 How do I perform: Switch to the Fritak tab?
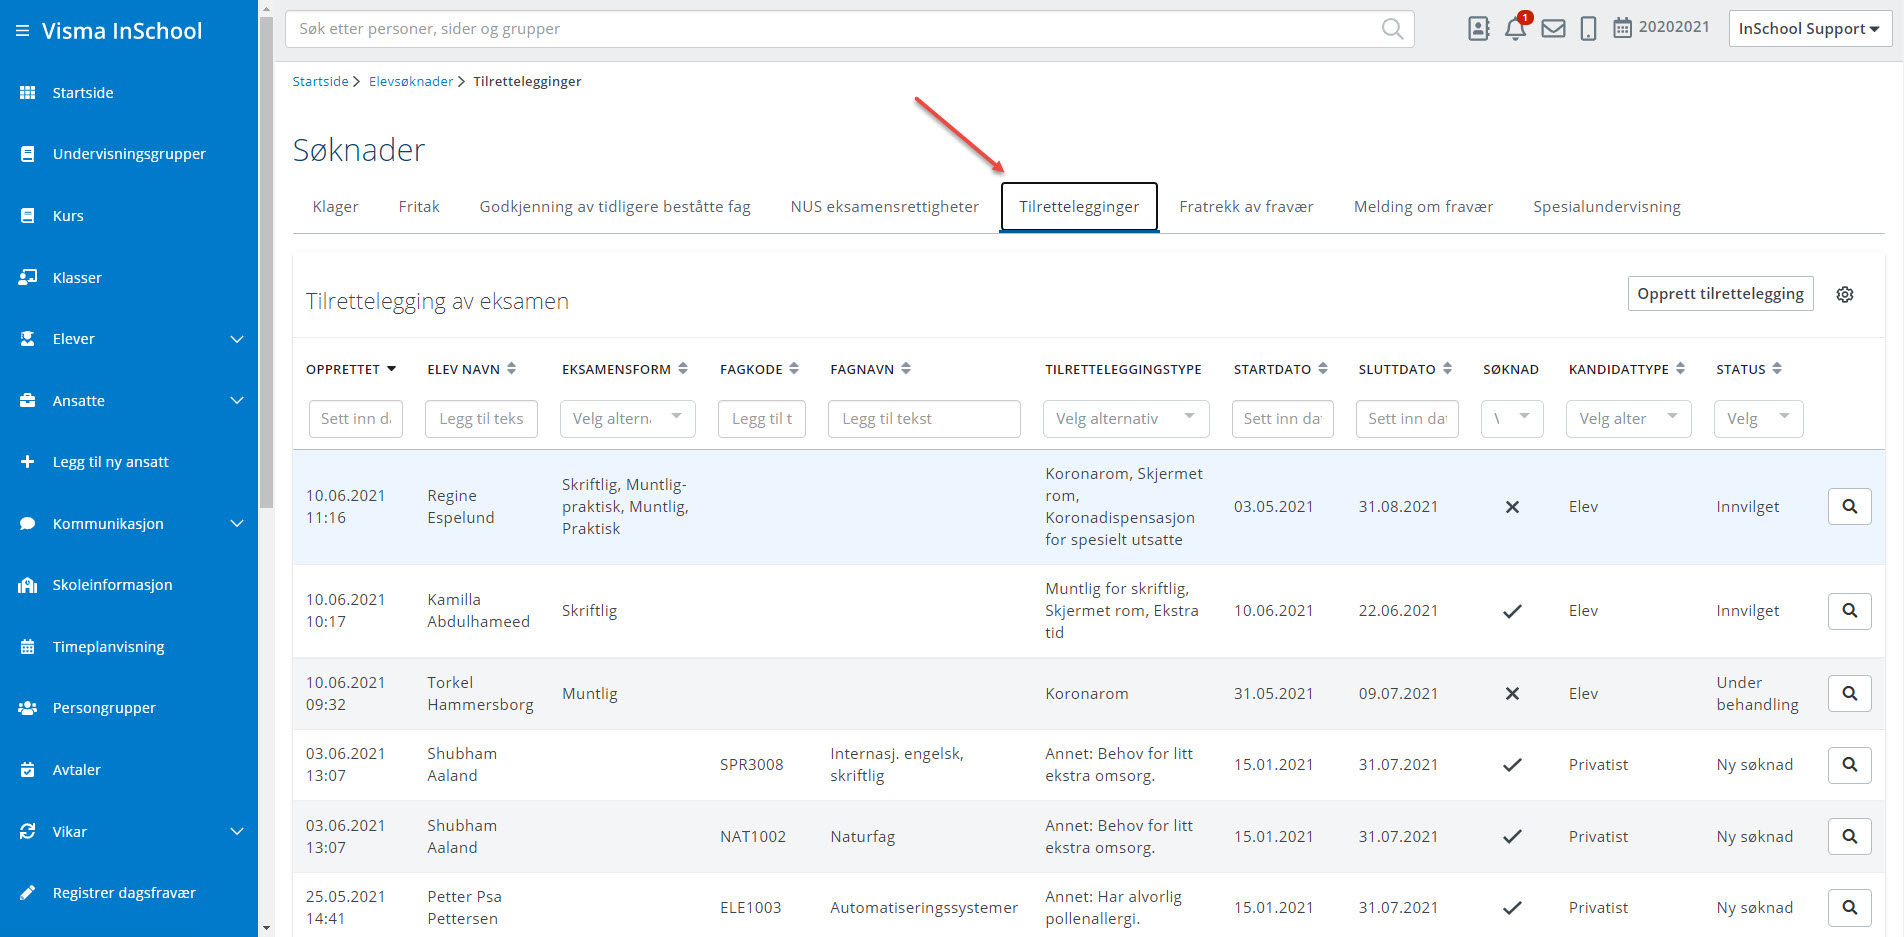coord(419,207)
